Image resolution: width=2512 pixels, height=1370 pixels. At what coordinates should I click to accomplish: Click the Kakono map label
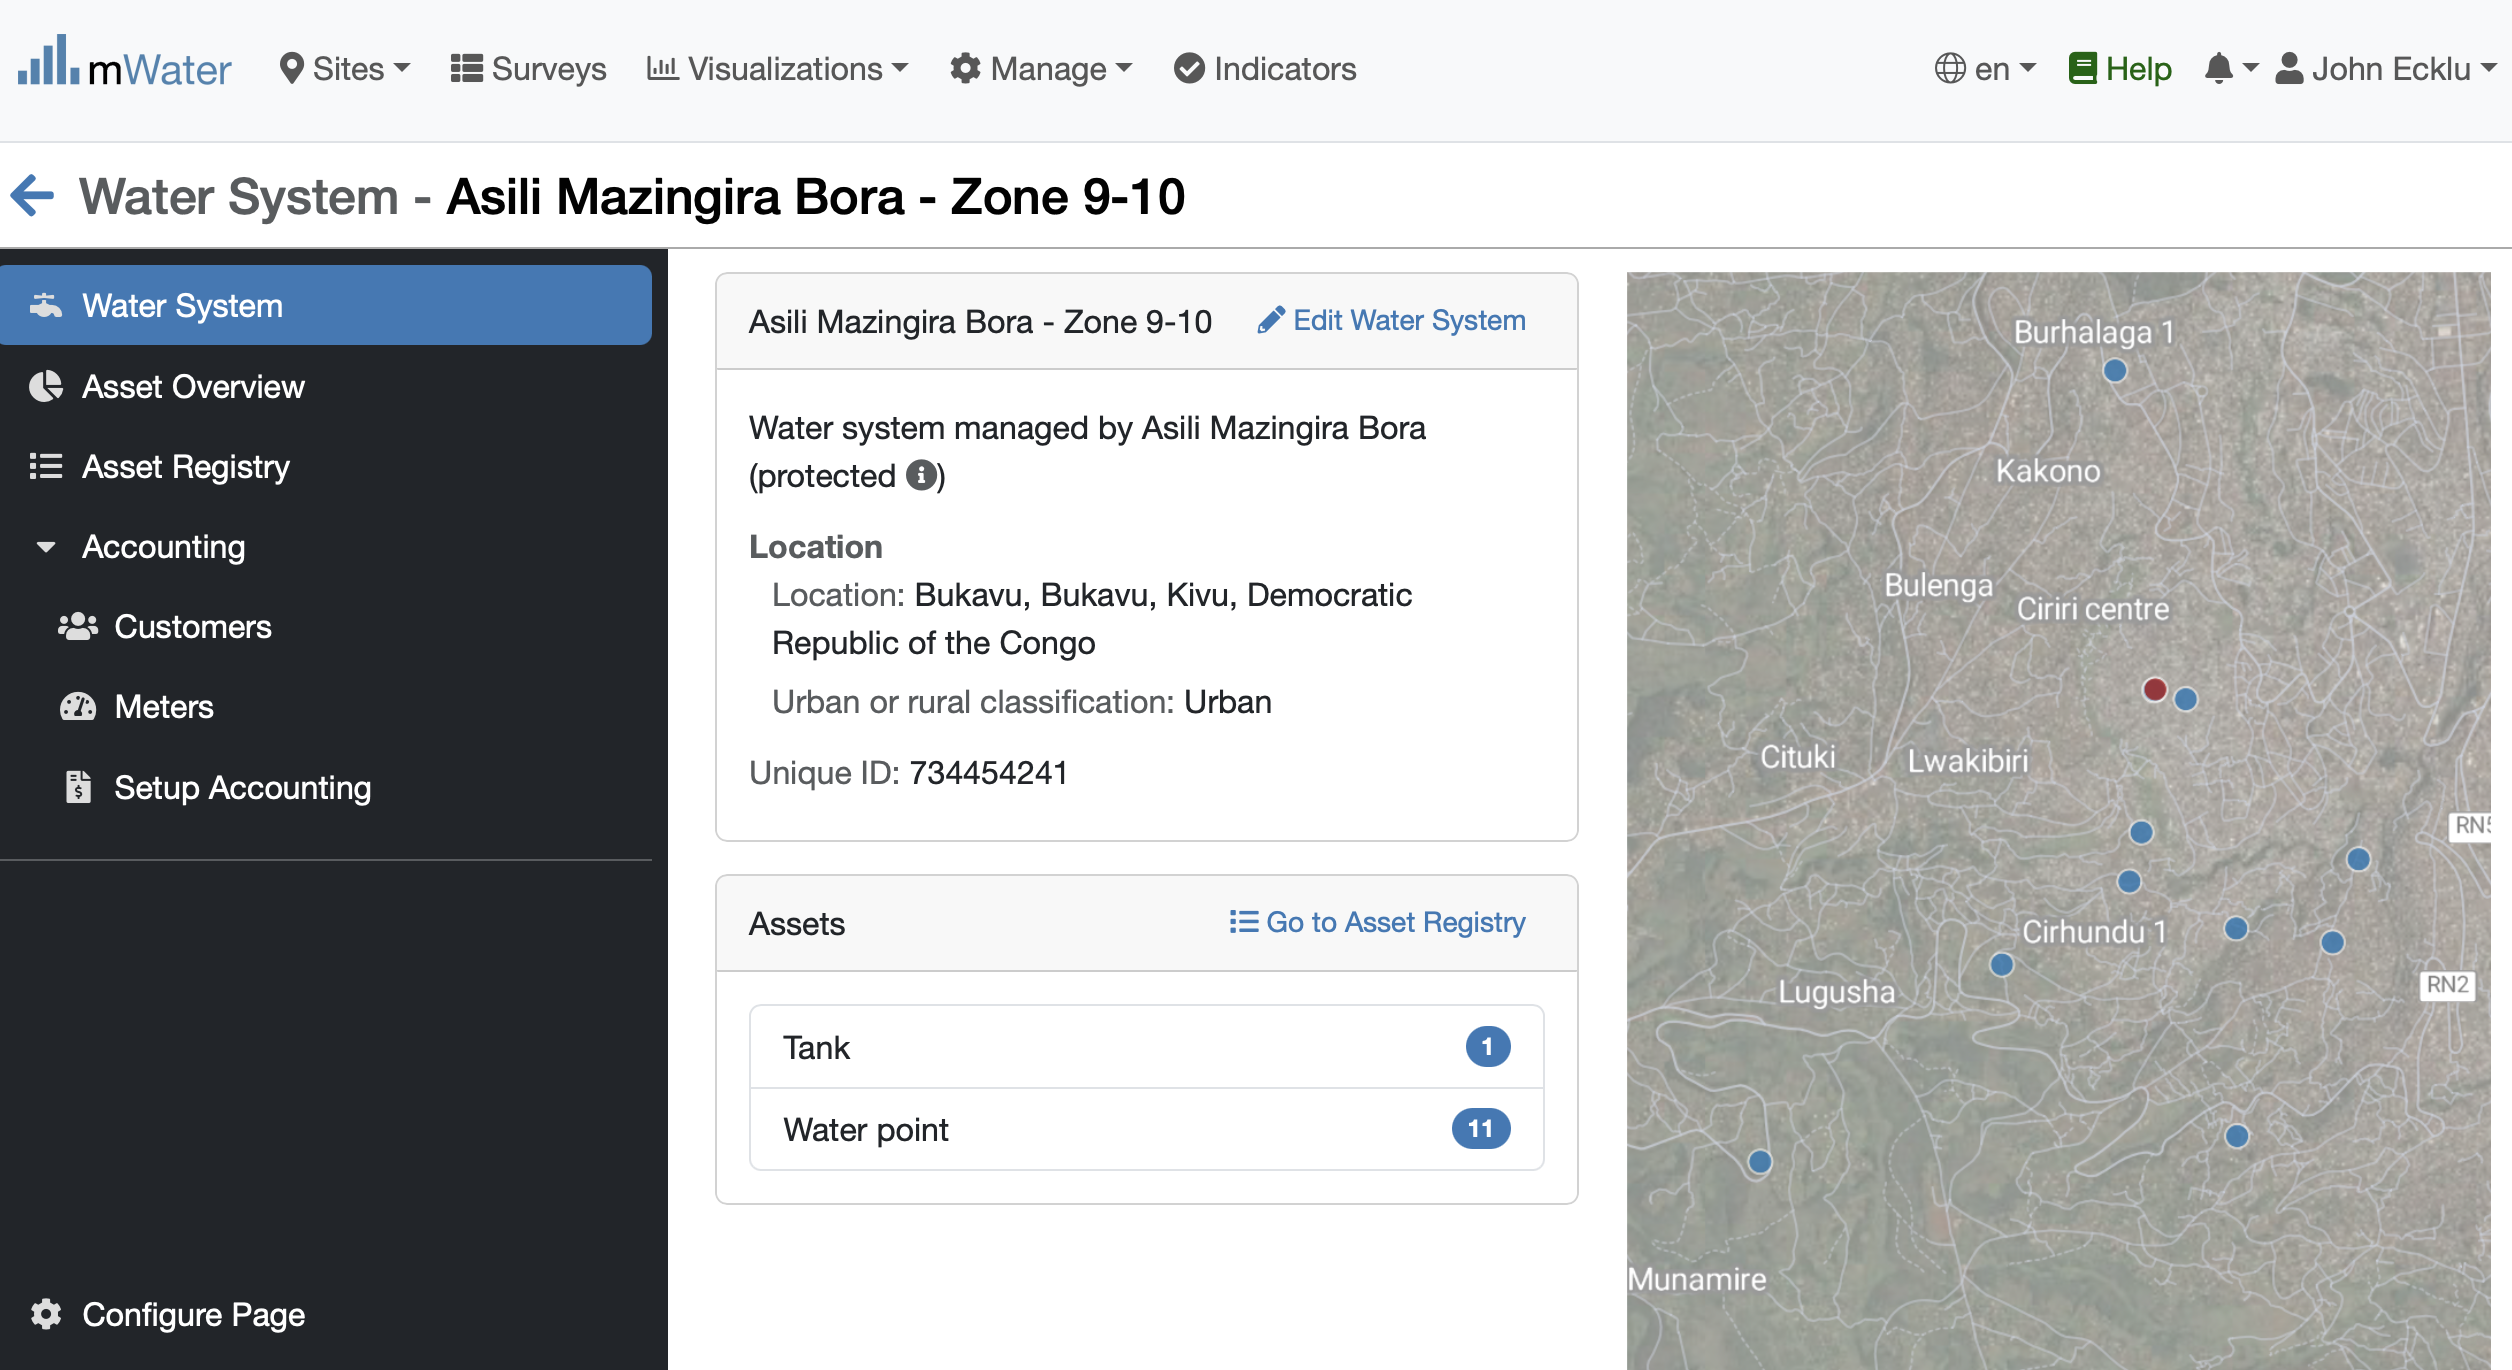click(2048, 470)
